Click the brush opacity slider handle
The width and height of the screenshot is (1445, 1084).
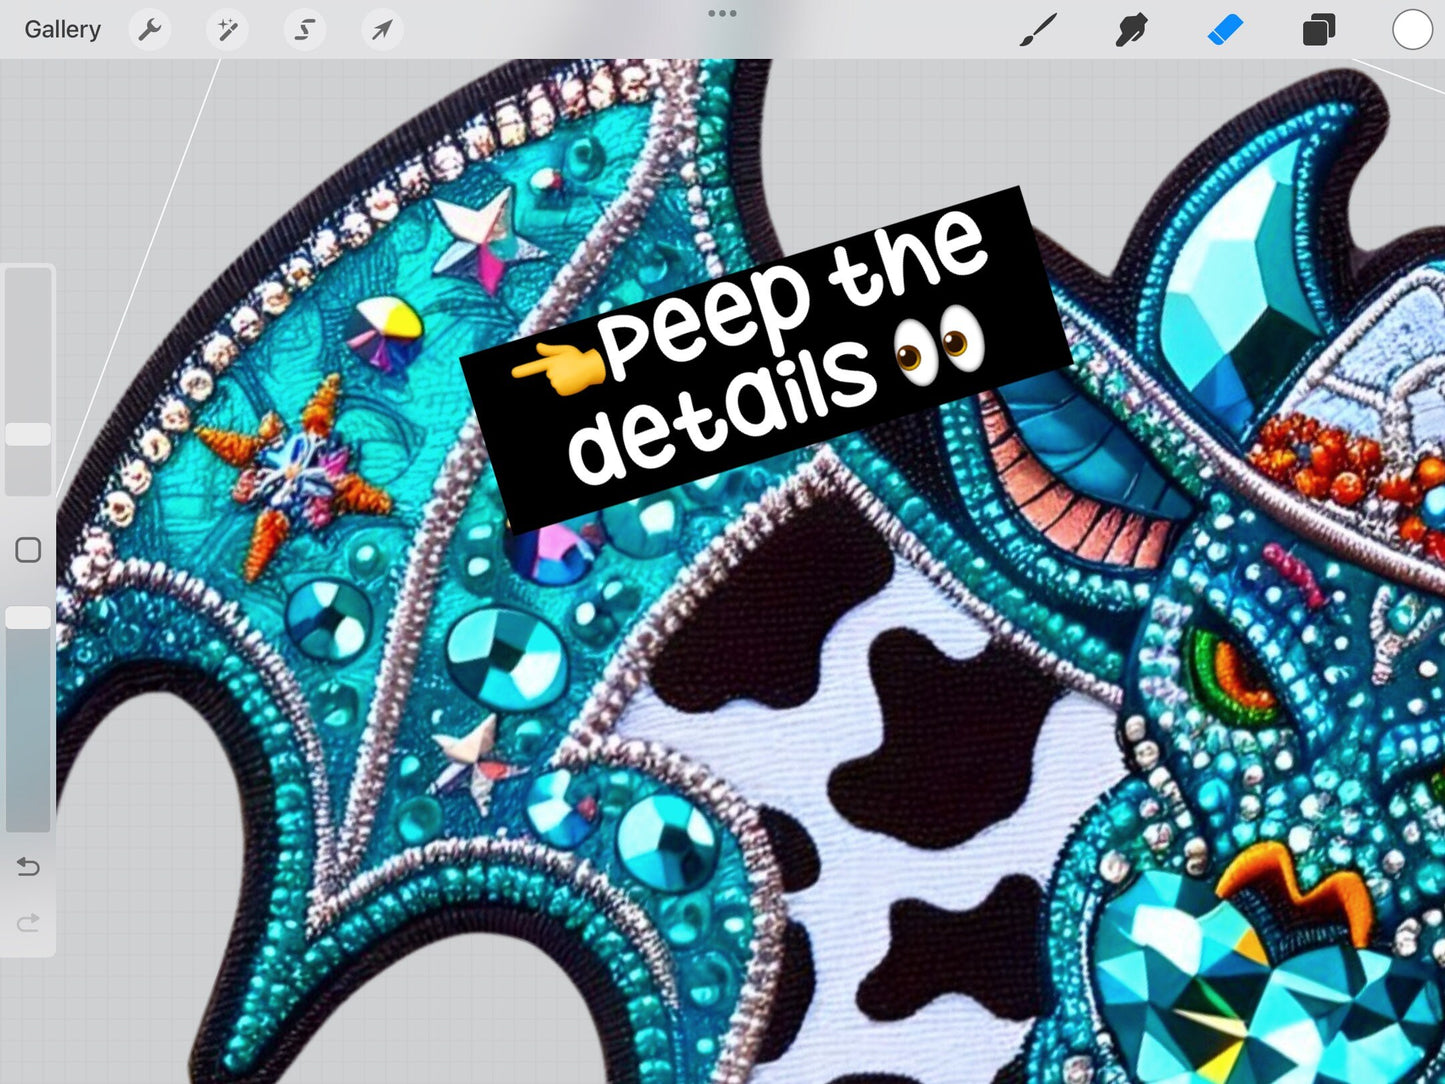[28, 617]
